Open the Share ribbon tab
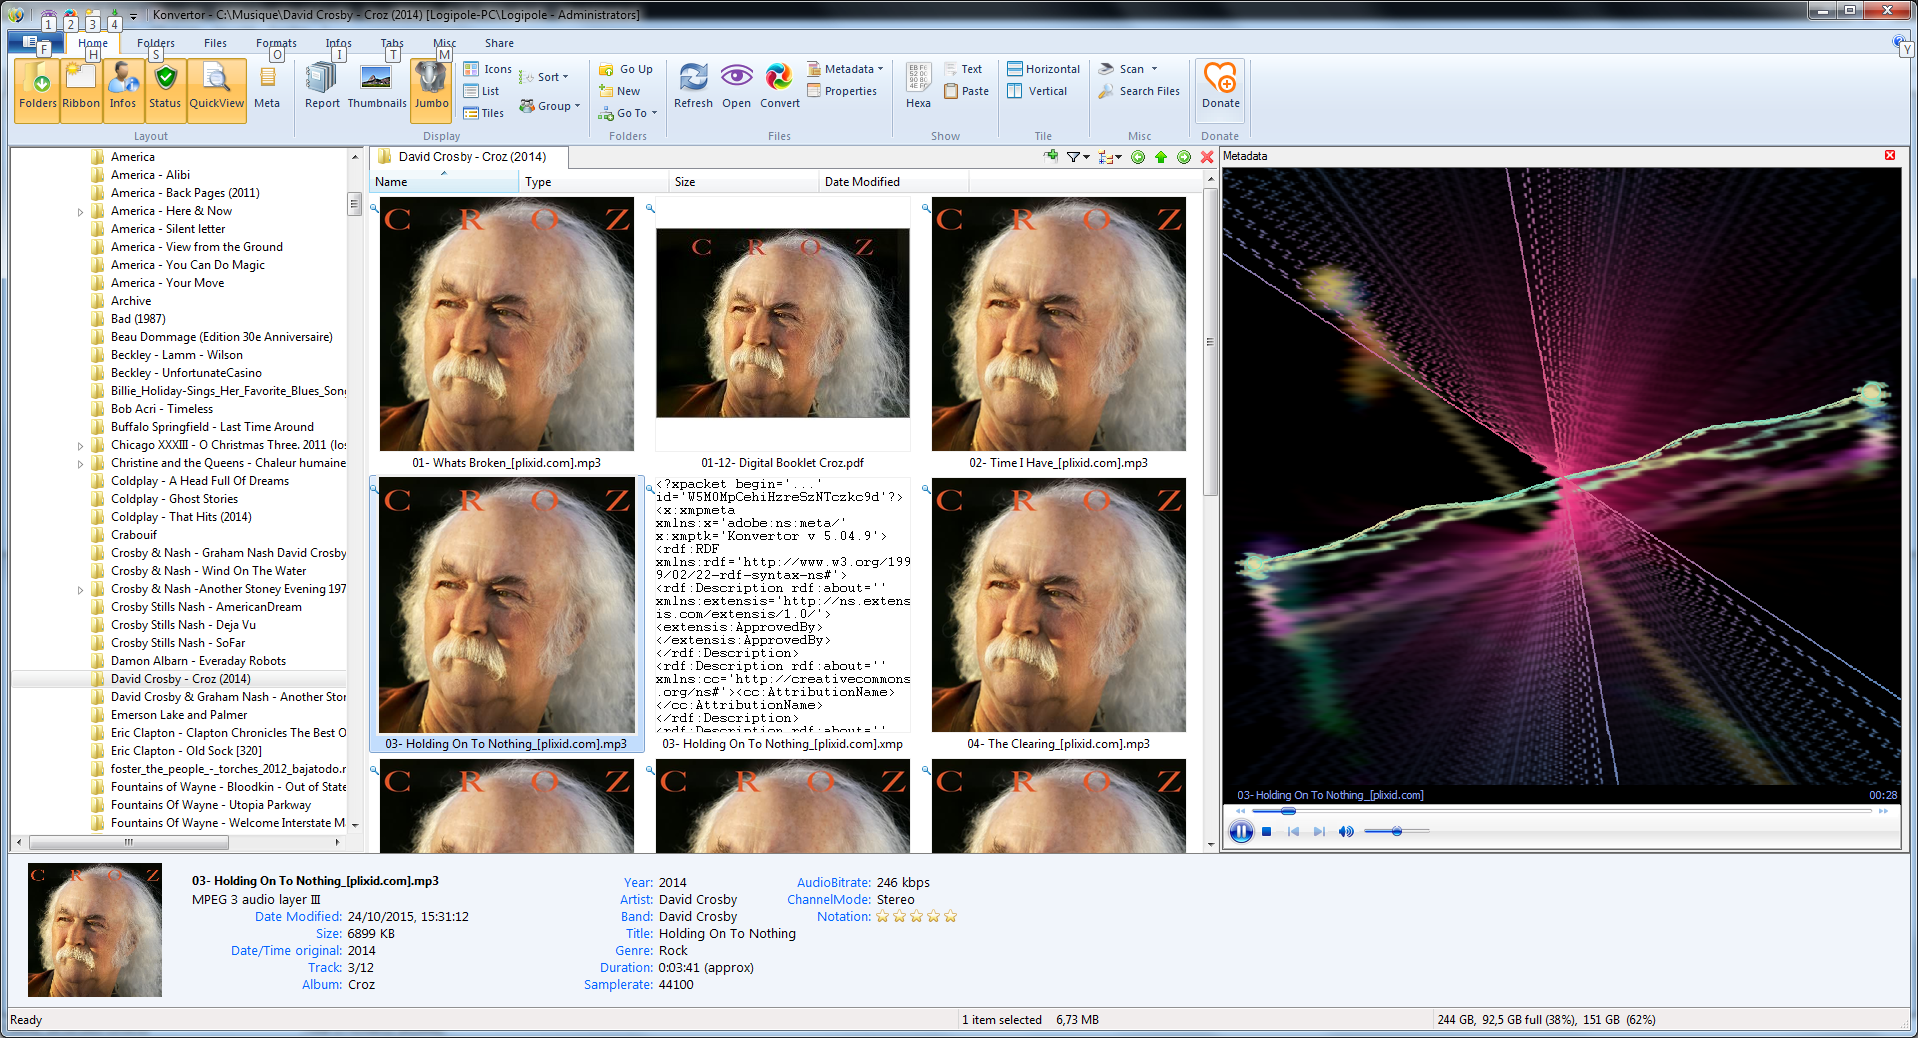The image size is (1918, 1038). pos(499,43)
